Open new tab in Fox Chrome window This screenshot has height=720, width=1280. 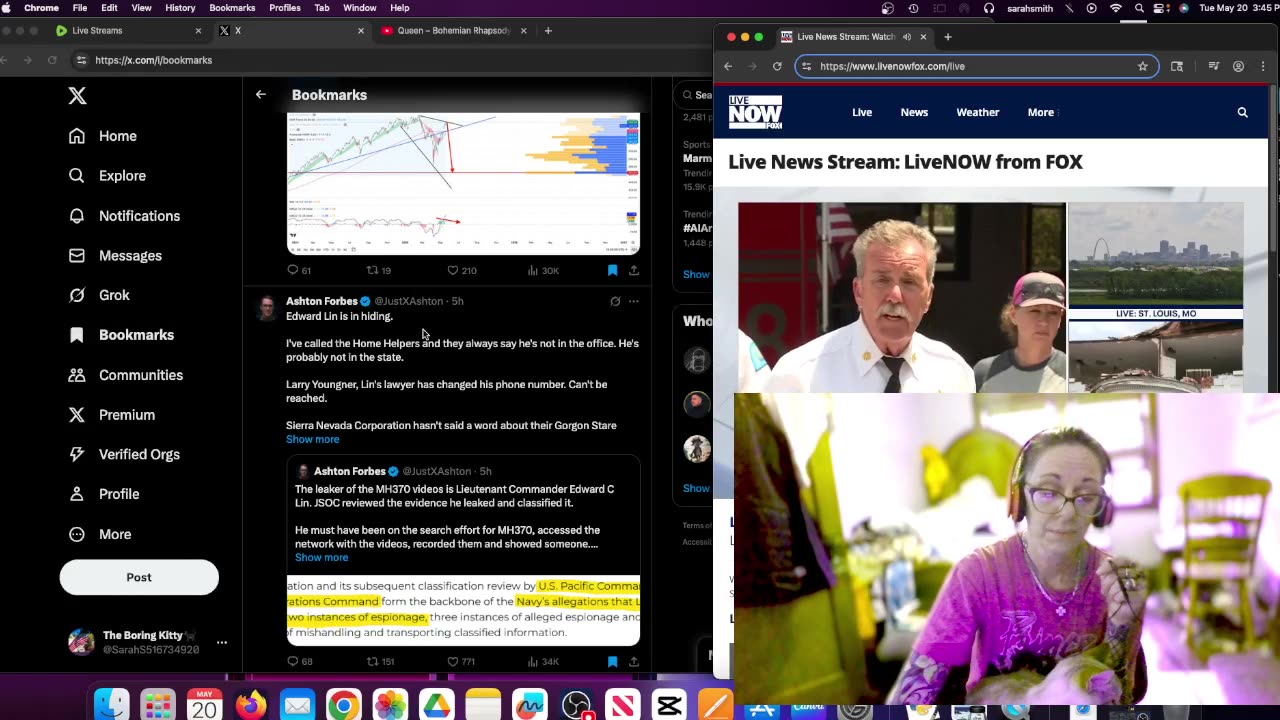[x=948, y=37]
